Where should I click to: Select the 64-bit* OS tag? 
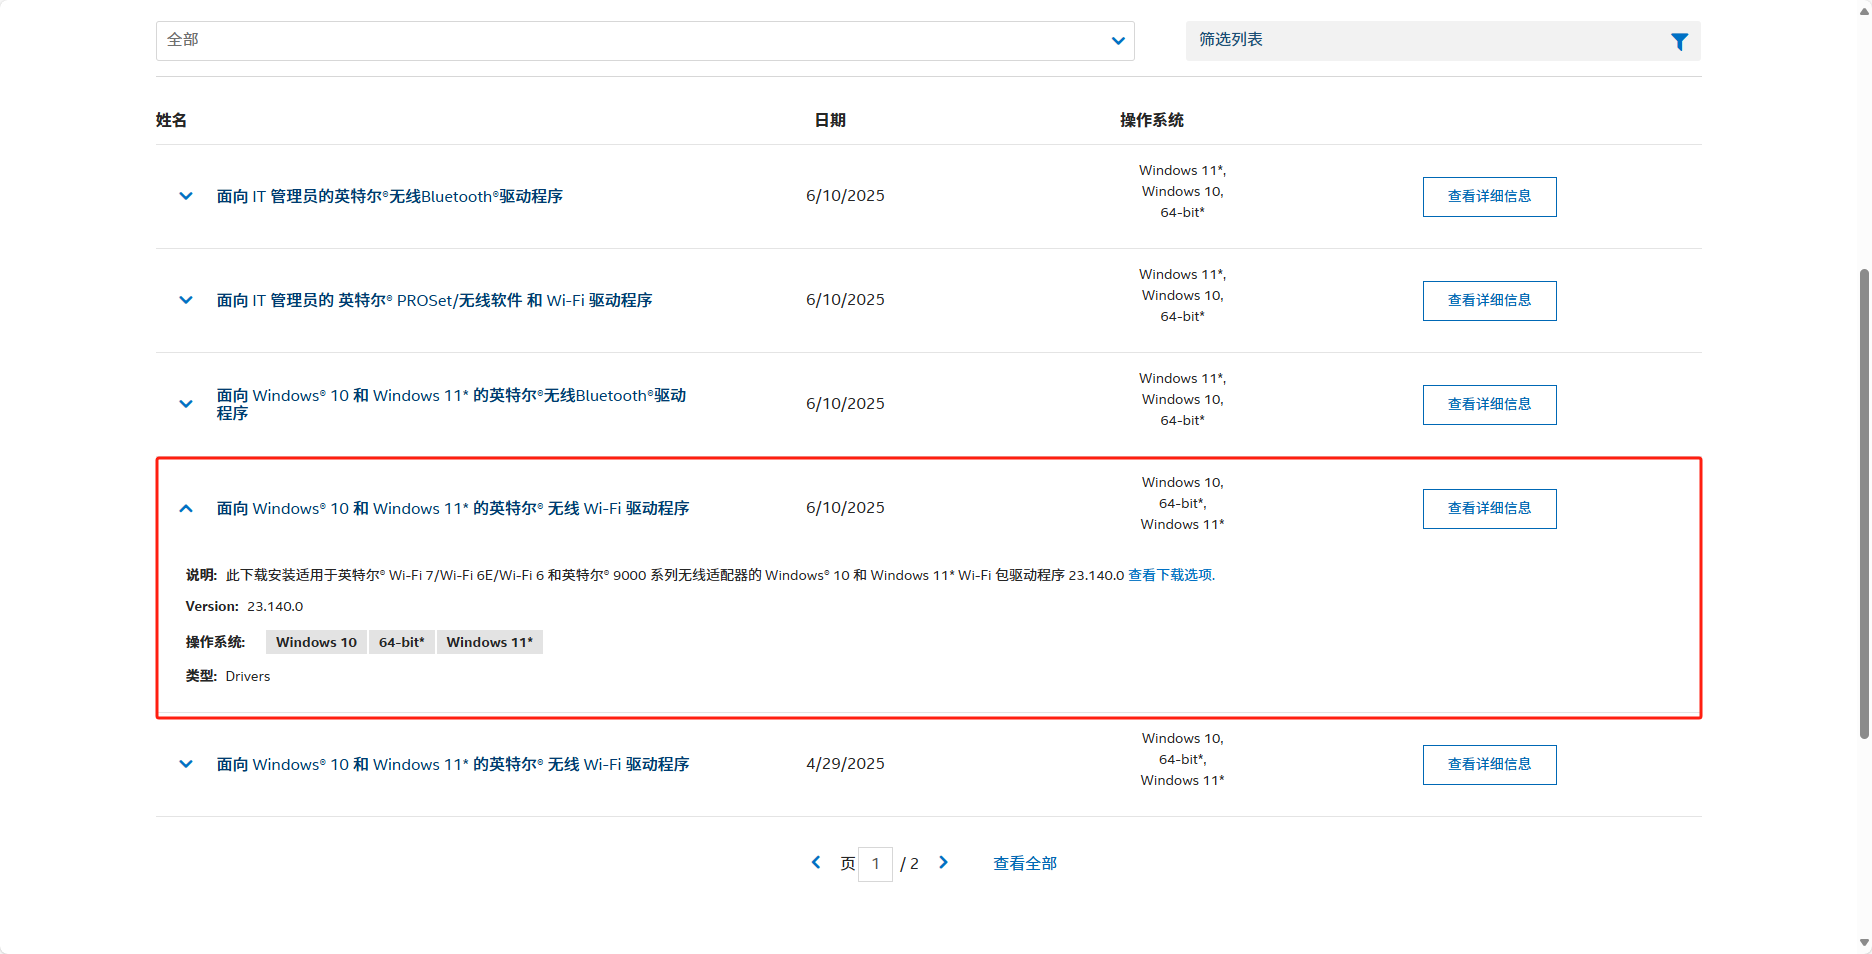[401, 642]
